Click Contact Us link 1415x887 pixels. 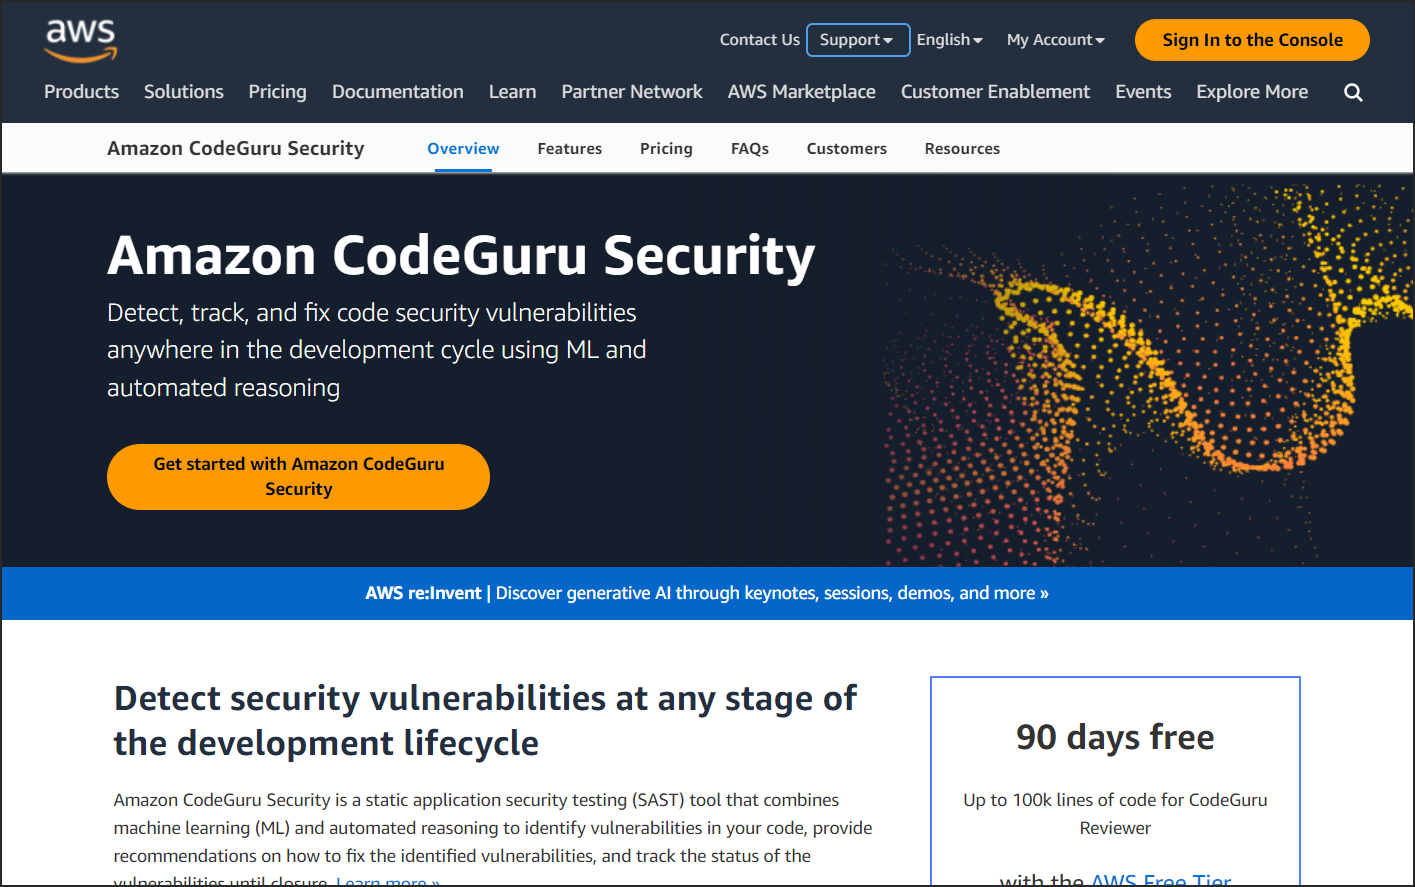760,40
